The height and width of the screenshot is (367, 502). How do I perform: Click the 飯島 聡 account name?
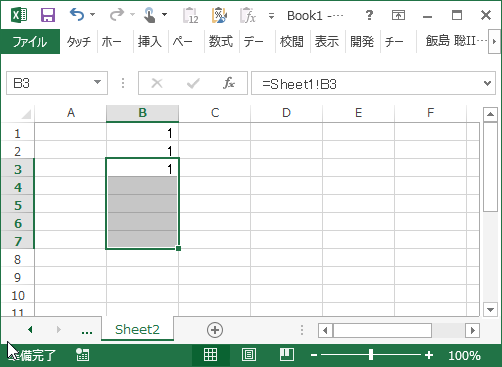(x=456, y=41)
